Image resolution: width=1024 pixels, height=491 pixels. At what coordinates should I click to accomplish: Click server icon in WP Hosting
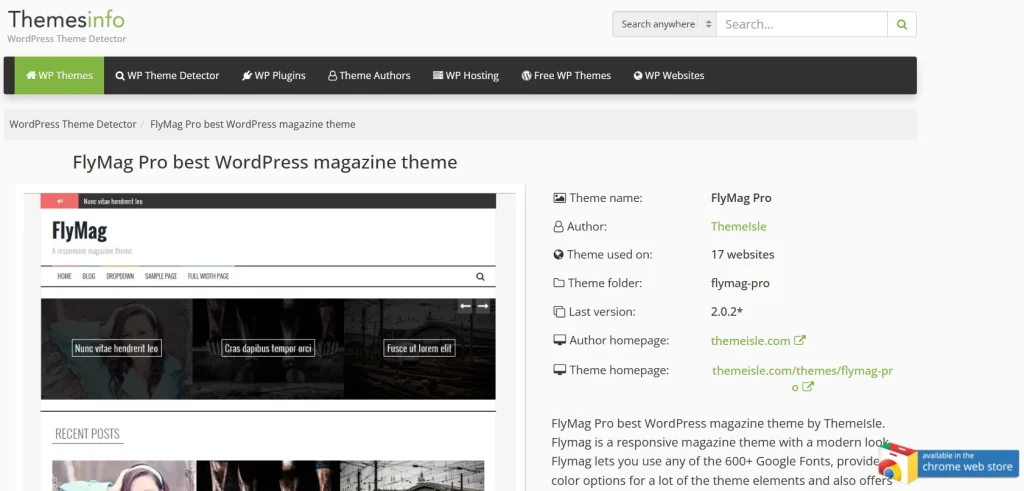(x=438, y=75)
